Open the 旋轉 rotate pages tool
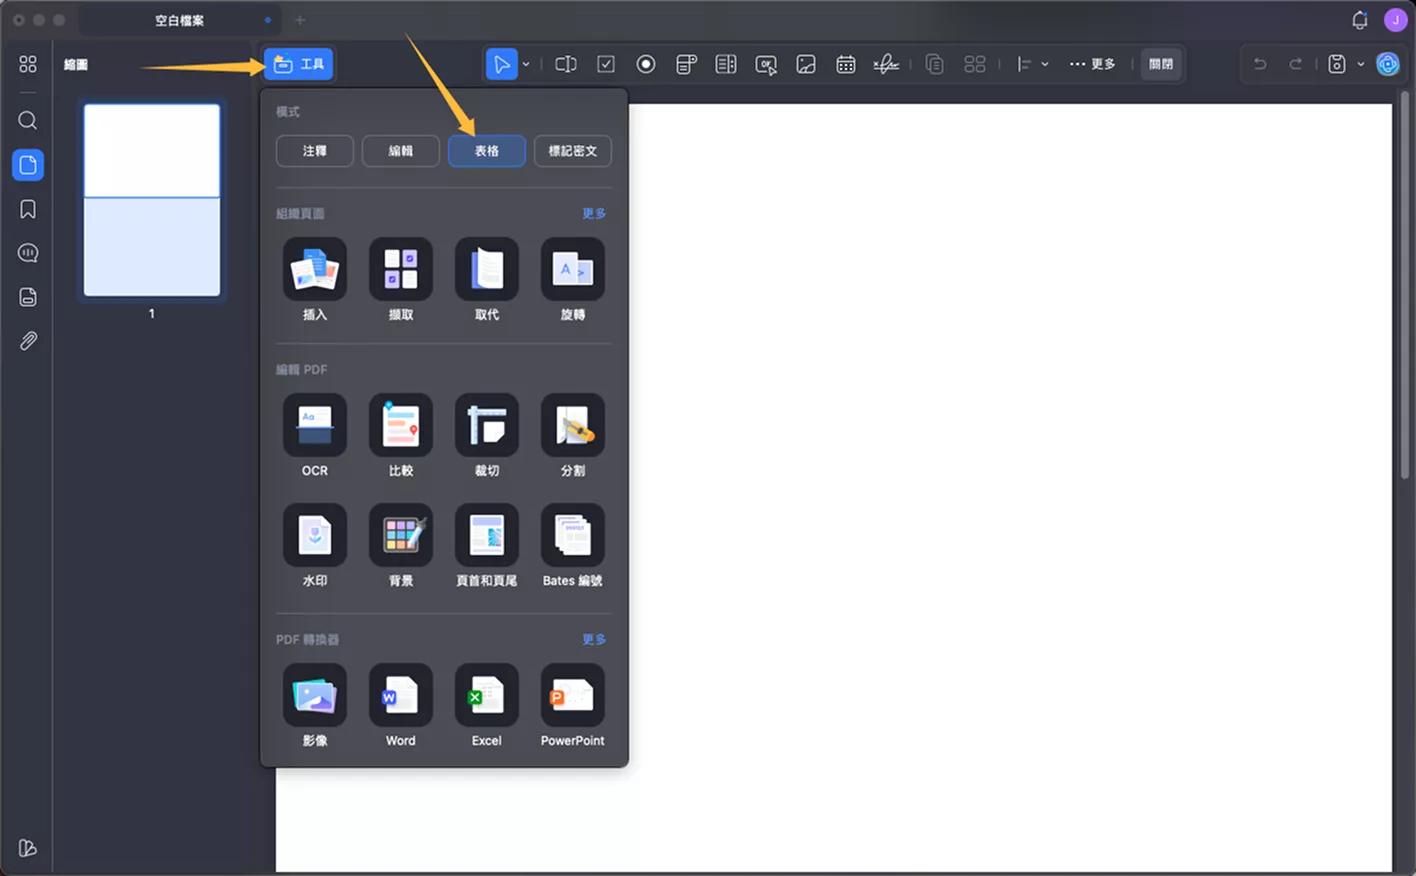 573,279
